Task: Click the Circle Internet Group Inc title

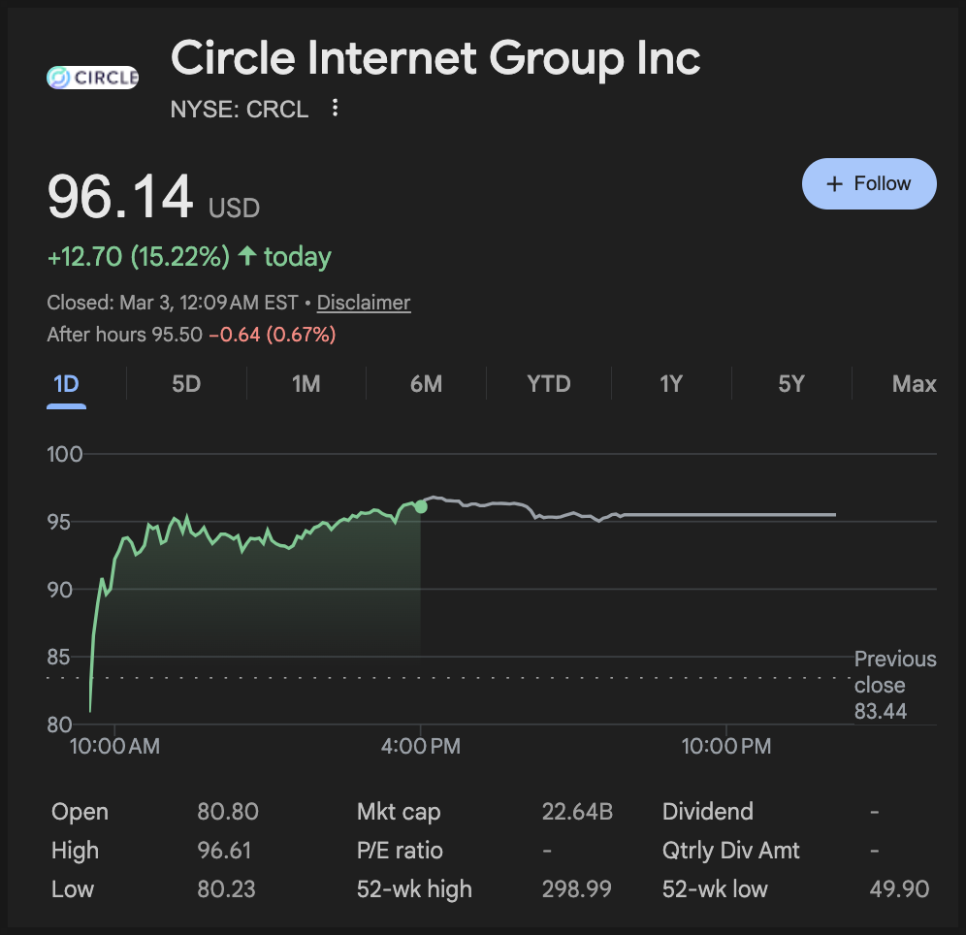Action: pos(435,59)
